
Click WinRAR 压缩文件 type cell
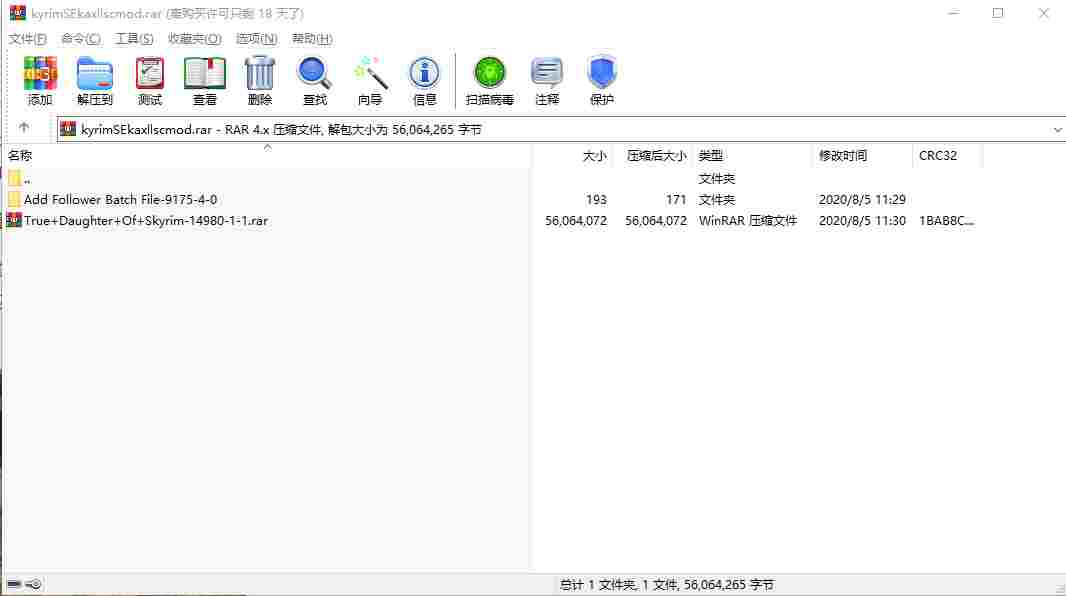coord(748,221)
